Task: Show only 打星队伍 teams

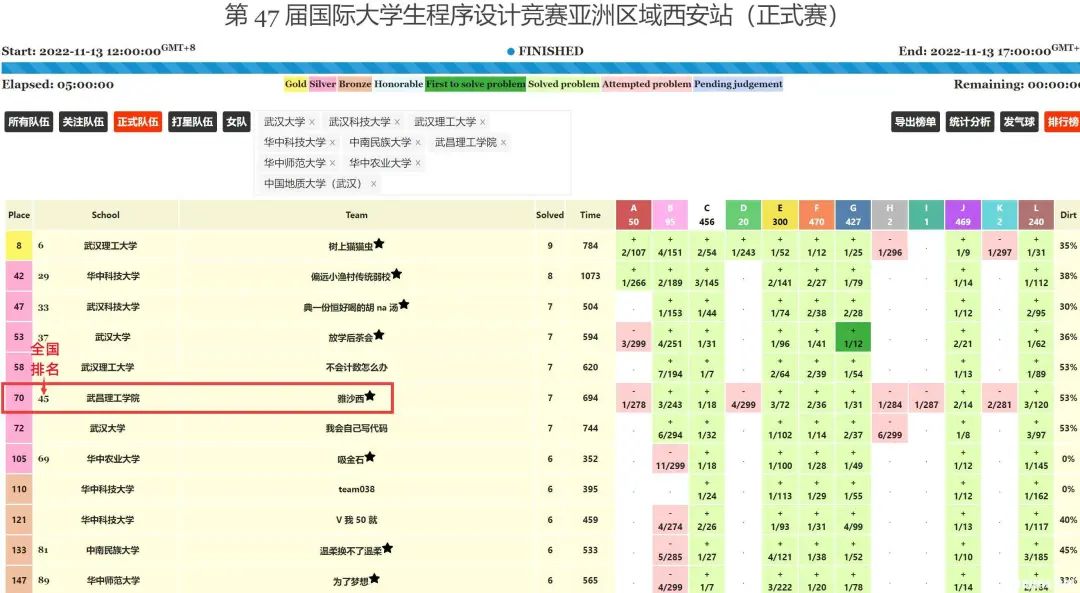Action: tap(192, 122)
